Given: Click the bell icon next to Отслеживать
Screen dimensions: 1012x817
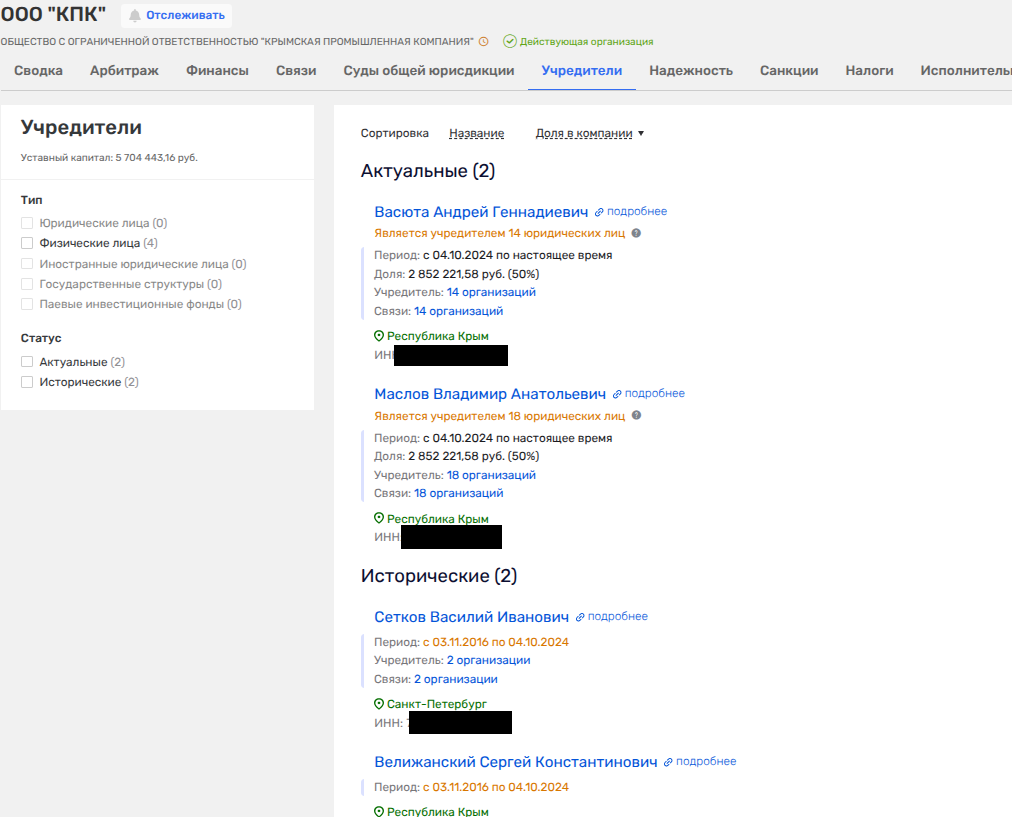Looking at the screenshot, I should (135, 16).
